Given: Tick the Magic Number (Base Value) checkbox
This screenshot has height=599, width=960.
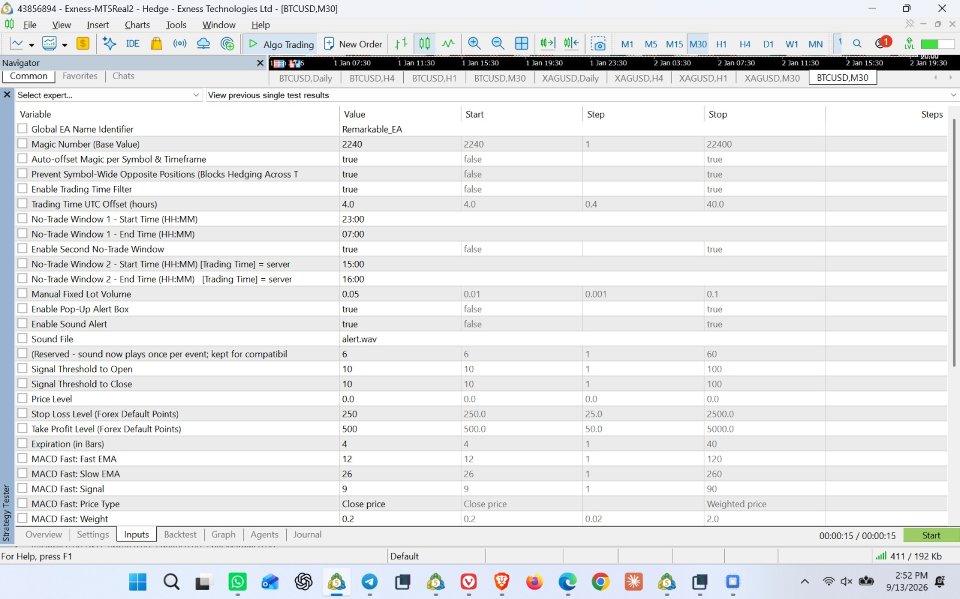Looking at the screenshot, I should pyautogui.click(x=23, y=143).
